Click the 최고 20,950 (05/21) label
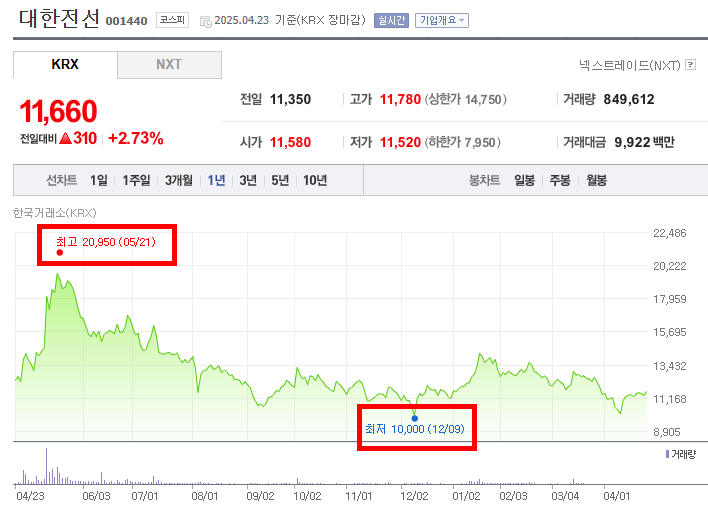The width and height of the screenshot is (708, 515). (106, 242)
